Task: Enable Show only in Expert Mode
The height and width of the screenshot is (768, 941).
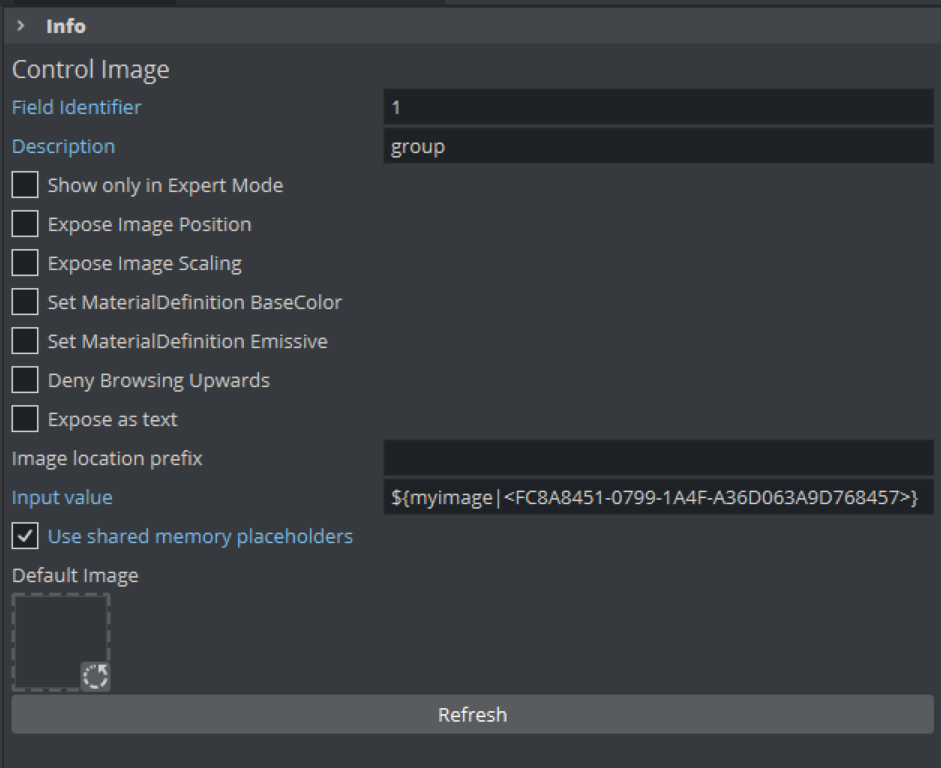Action: [25, 185]
